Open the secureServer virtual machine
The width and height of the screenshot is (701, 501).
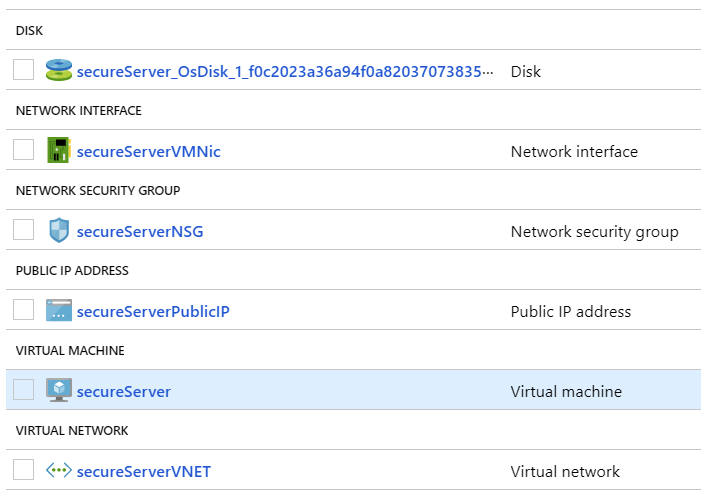(123, 392)
